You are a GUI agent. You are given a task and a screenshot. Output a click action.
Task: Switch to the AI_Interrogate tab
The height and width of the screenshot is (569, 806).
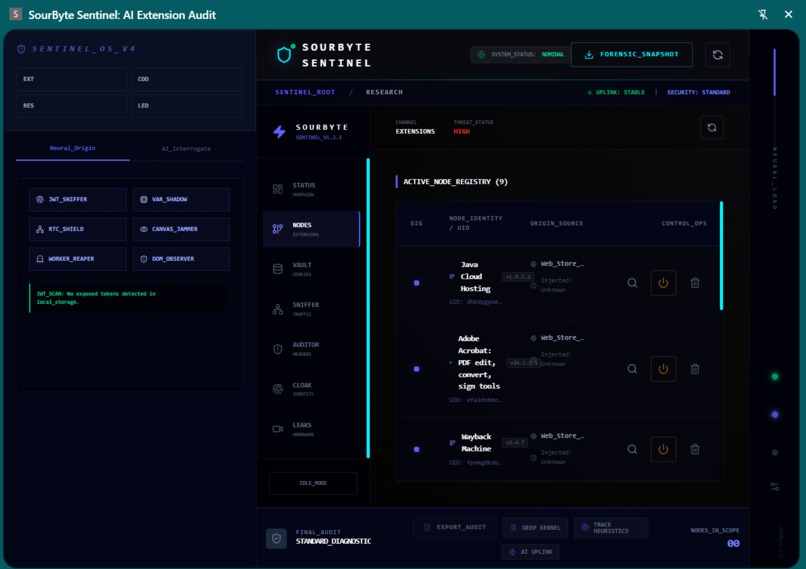click(x=186, y=149)
